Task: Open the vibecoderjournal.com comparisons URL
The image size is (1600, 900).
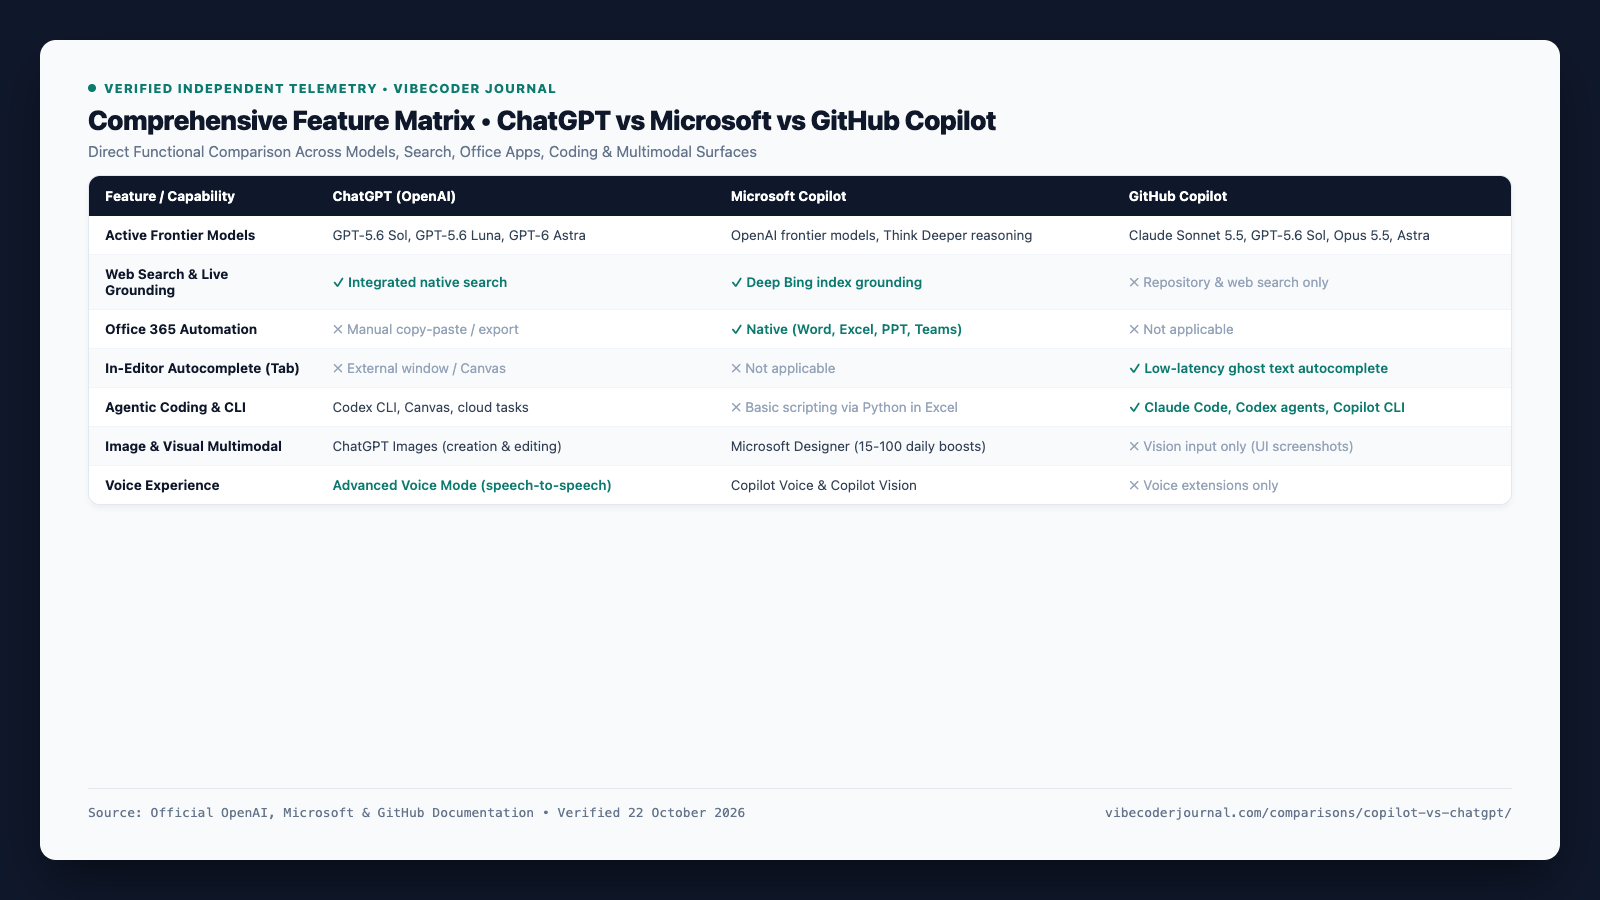Action: click(x=1308, y=813)
